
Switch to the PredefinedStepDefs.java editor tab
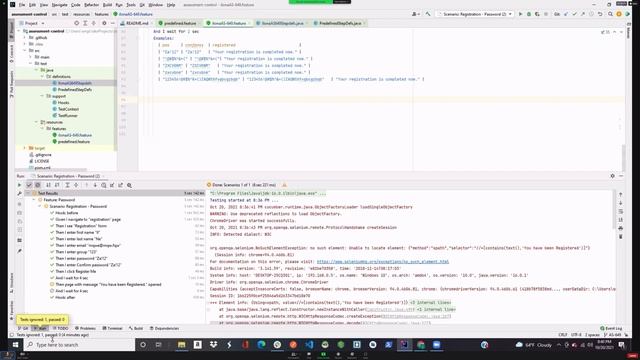(x=340, y=23)
